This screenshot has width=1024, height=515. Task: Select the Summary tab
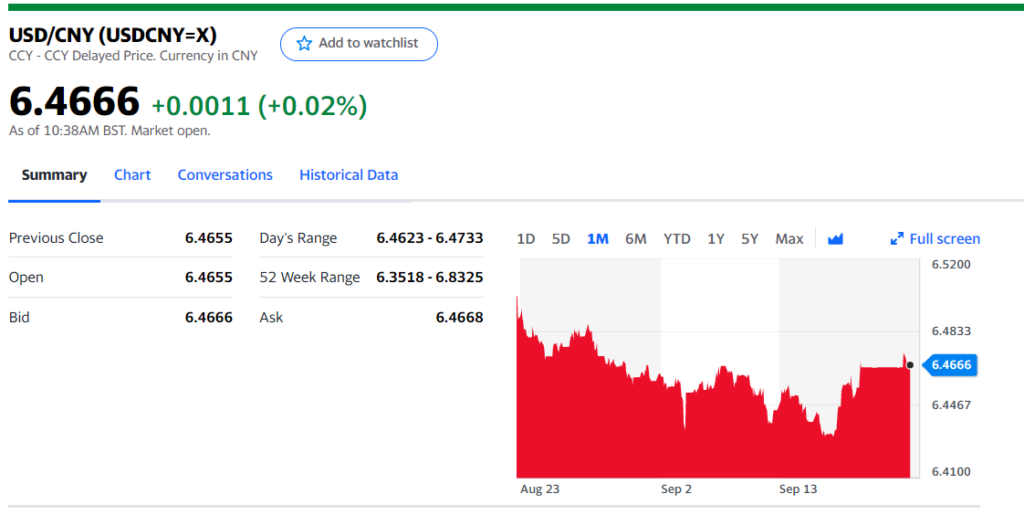point(54,175)
